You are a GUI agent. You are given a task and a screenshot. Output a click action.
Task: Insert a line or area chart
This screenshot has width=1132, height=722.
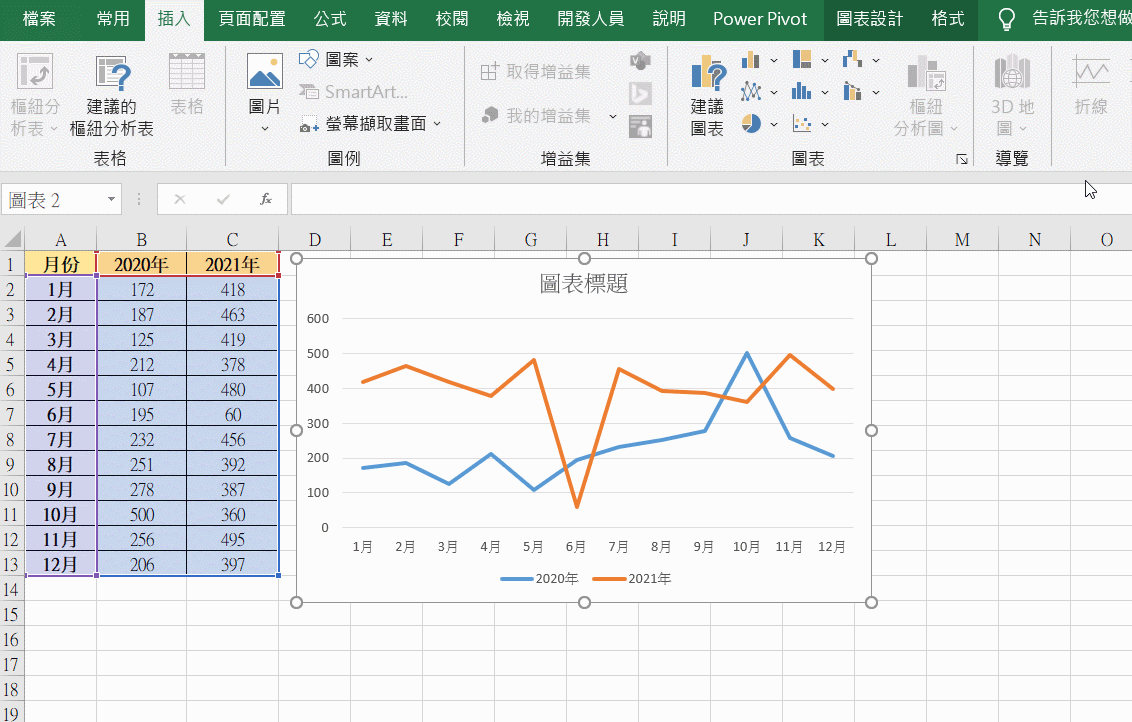point(751,92)
